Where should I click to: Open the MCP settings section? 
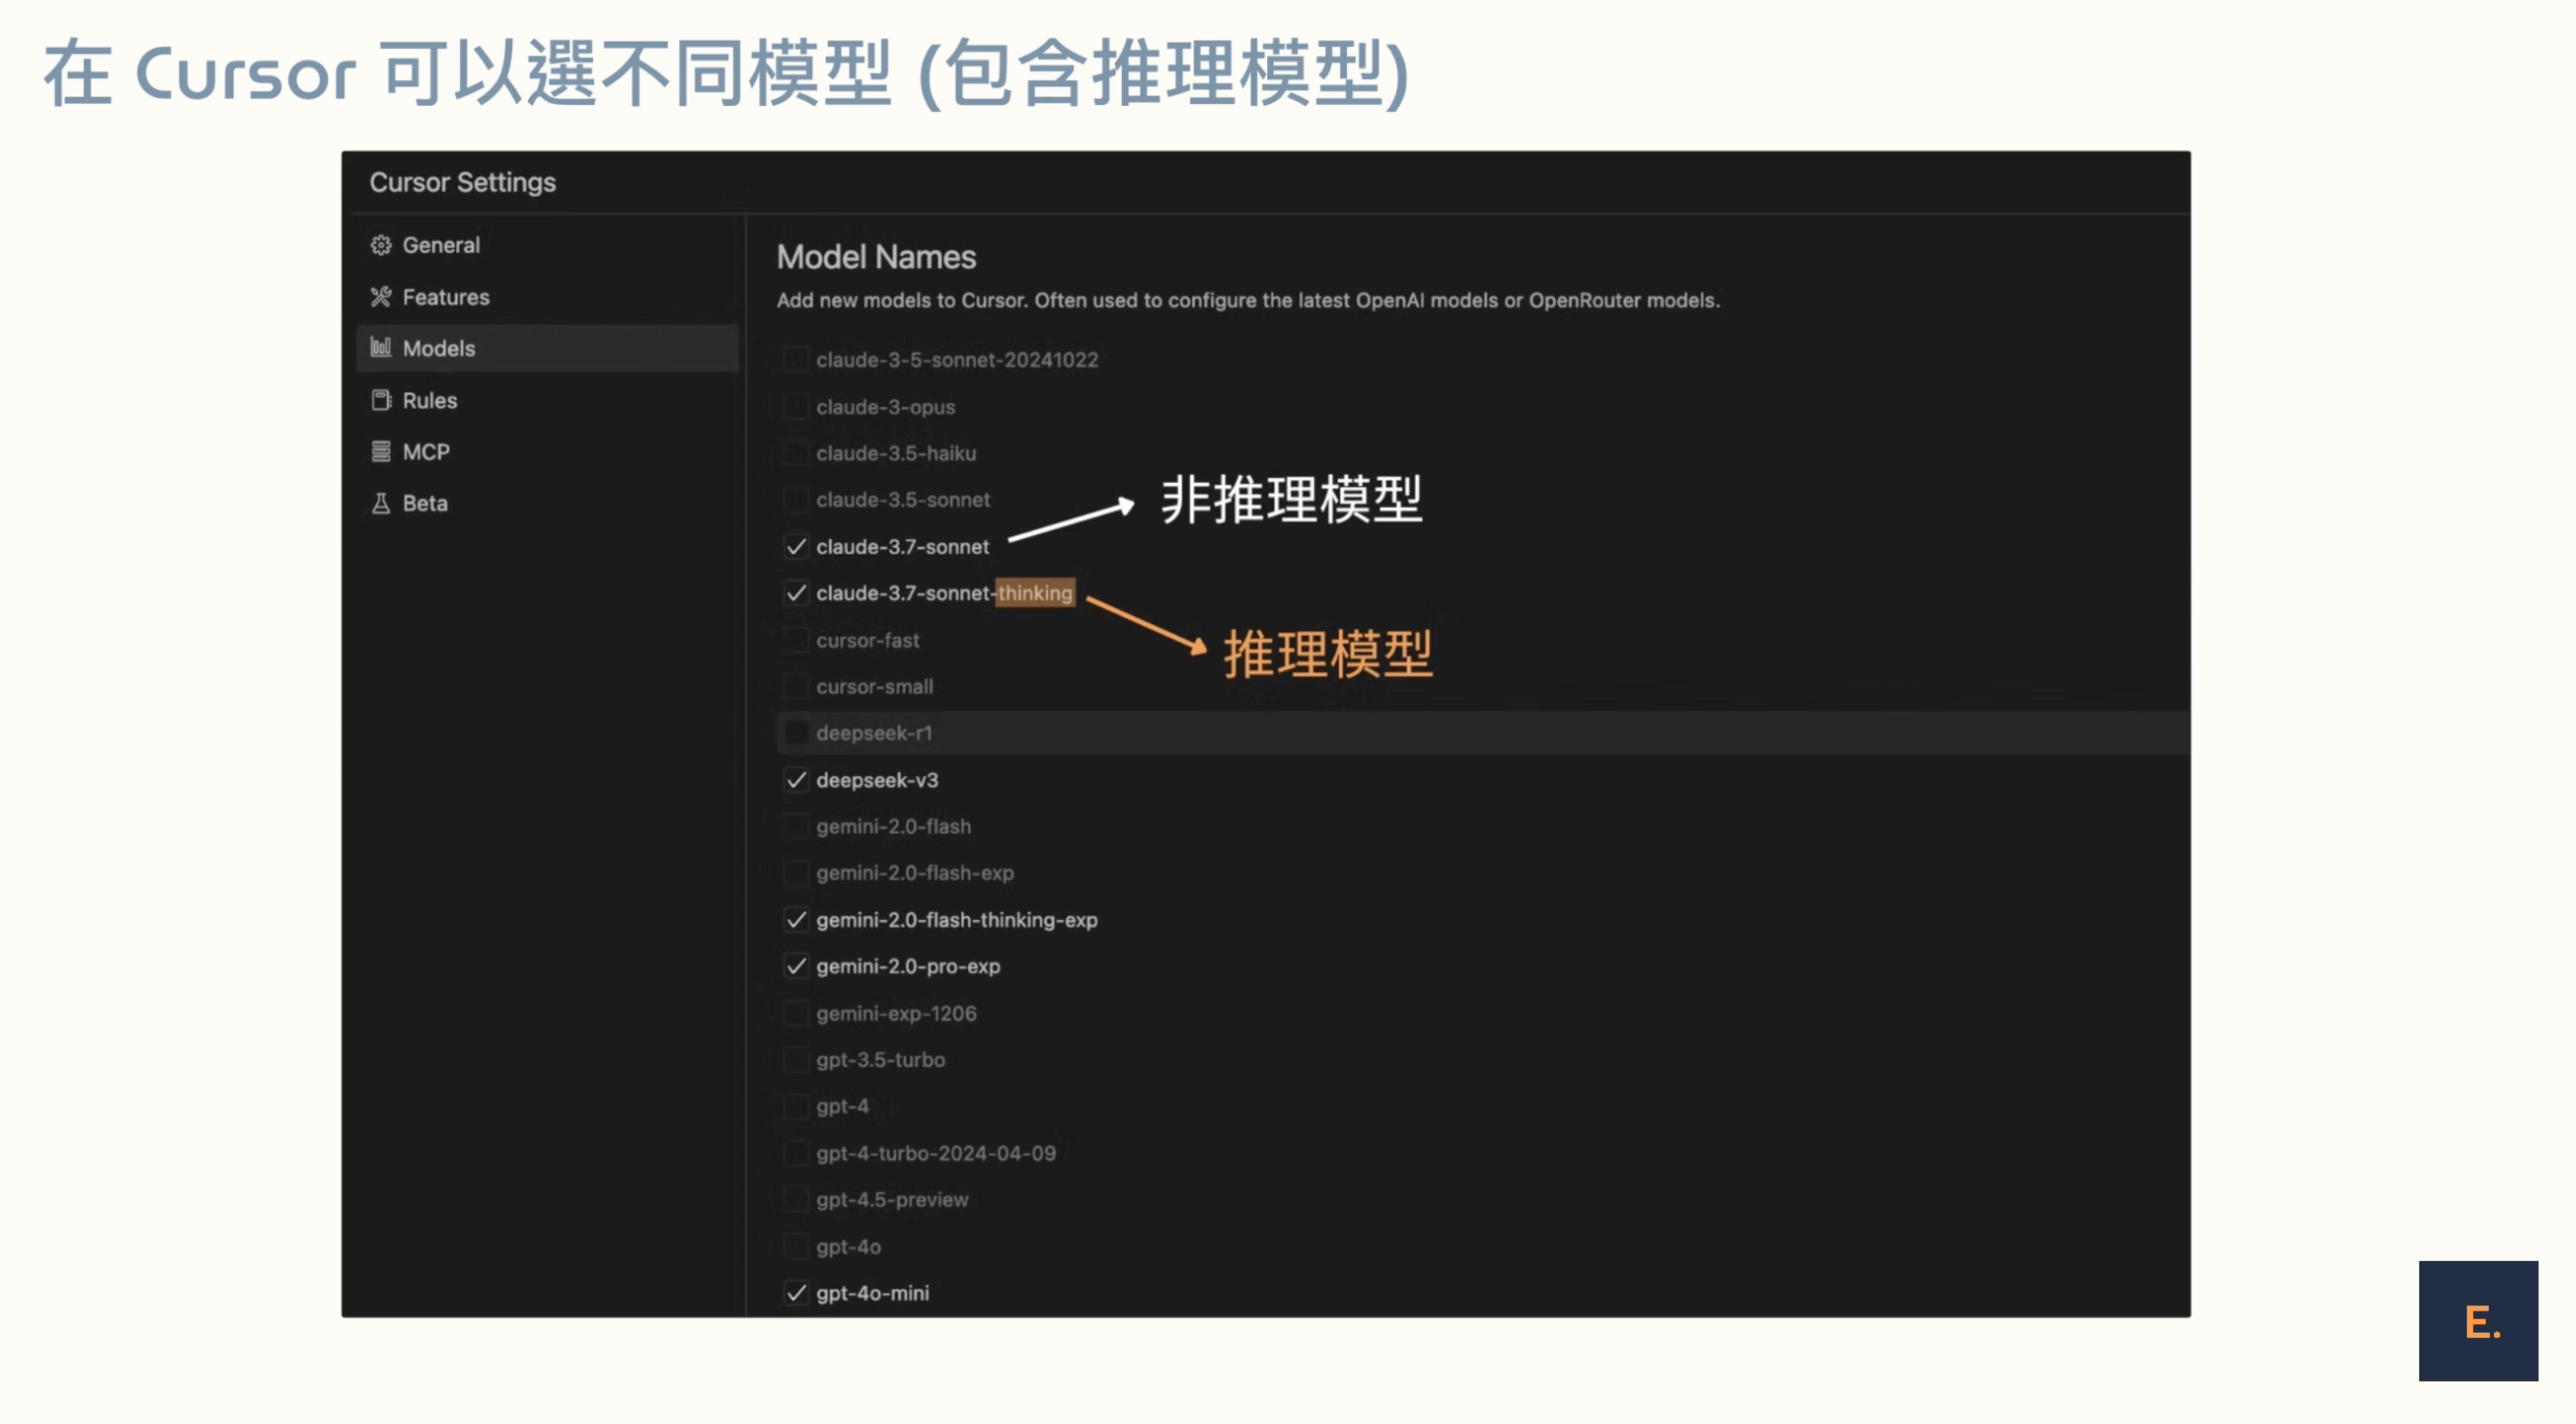click(x=547, y=452)
